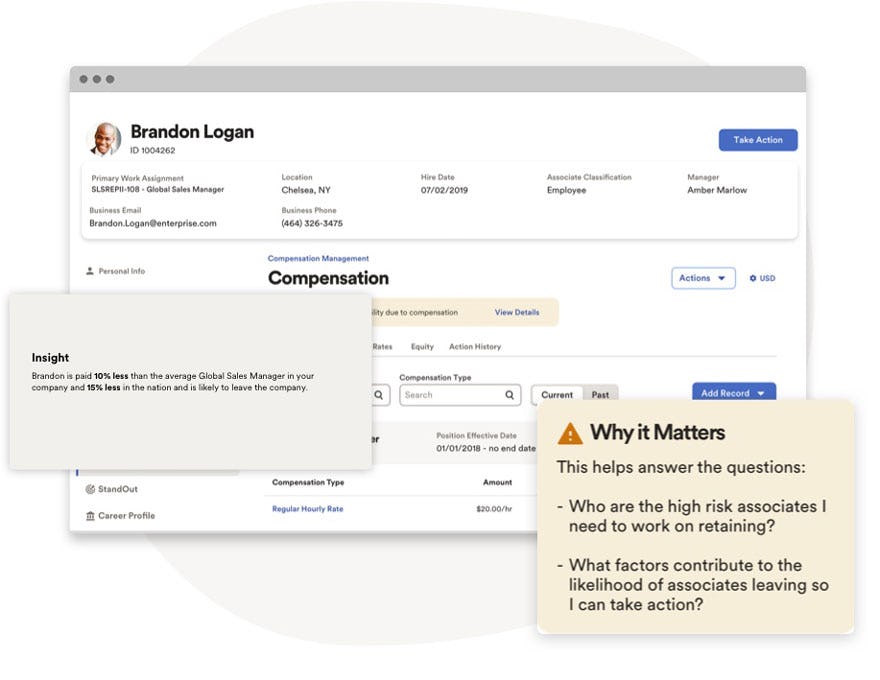Viewport: 880px width, 680px height.
Task: Expand the Add Record dropdown
Action: (x=733, y=393)
